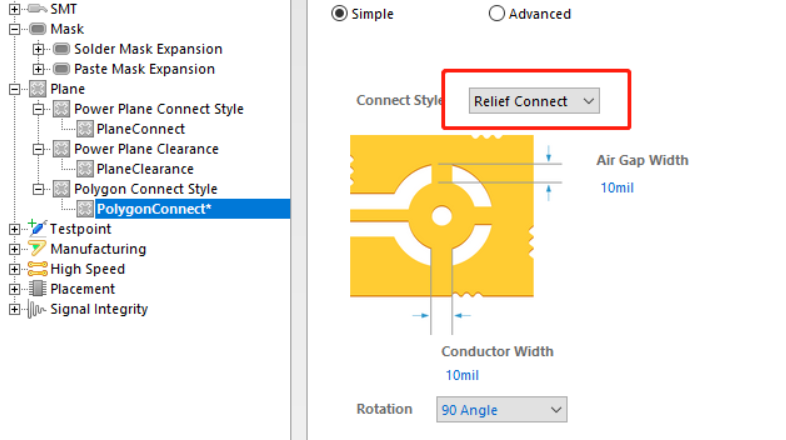The width and height of the screenshot is (786, 440).
Task: Click the Placement category icon
Action: (38, 289)
